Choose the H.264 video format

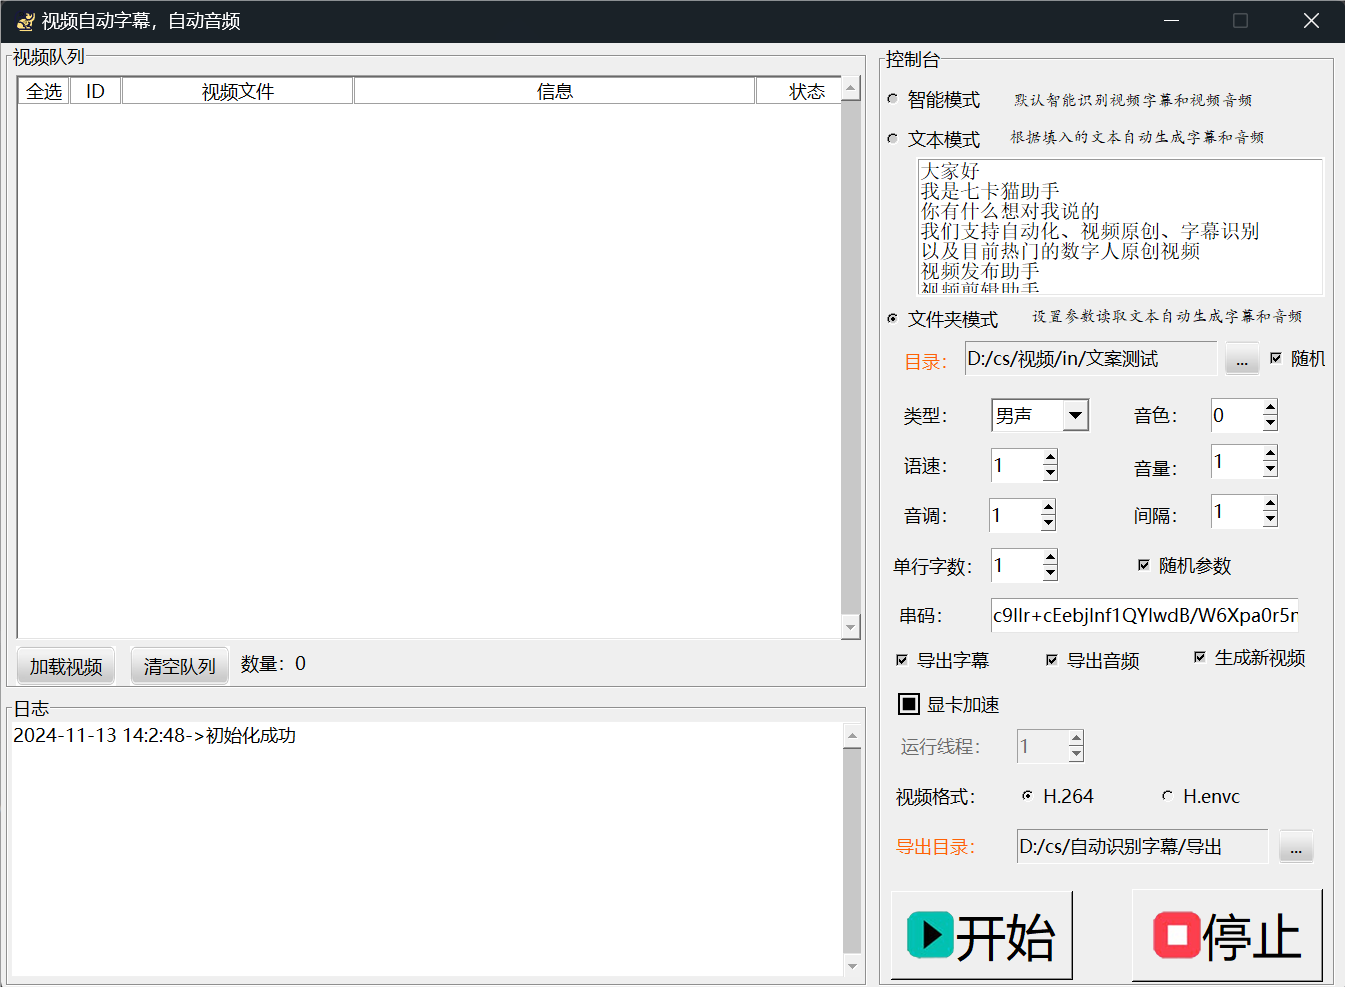click(1027, 796)
